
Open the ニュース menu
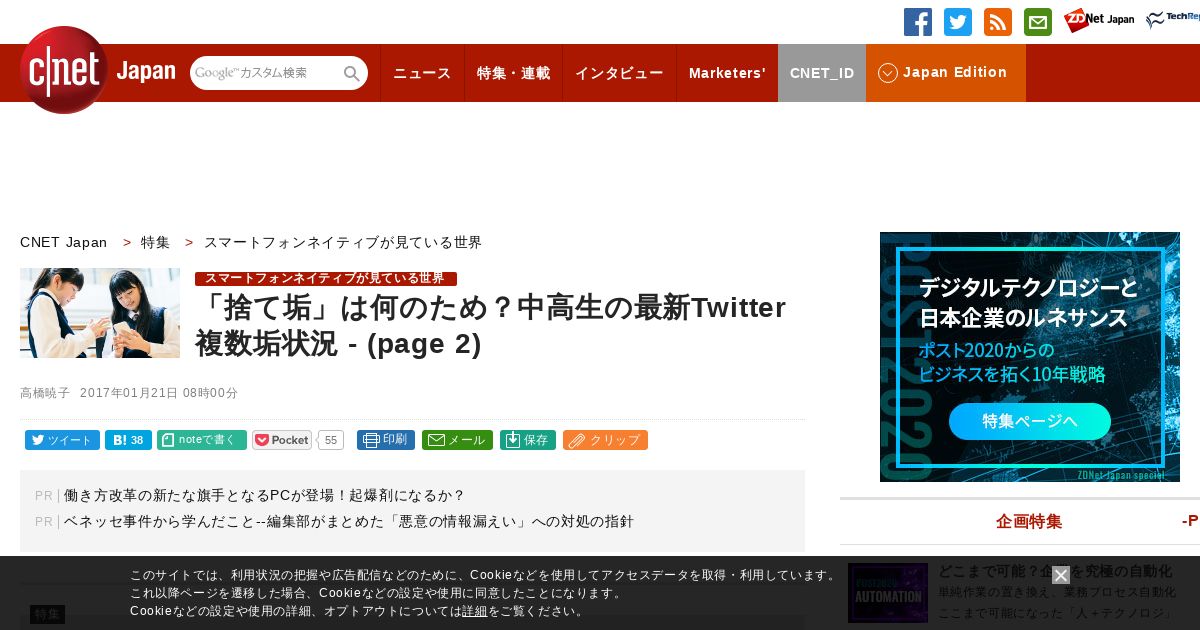click(422, 73)
